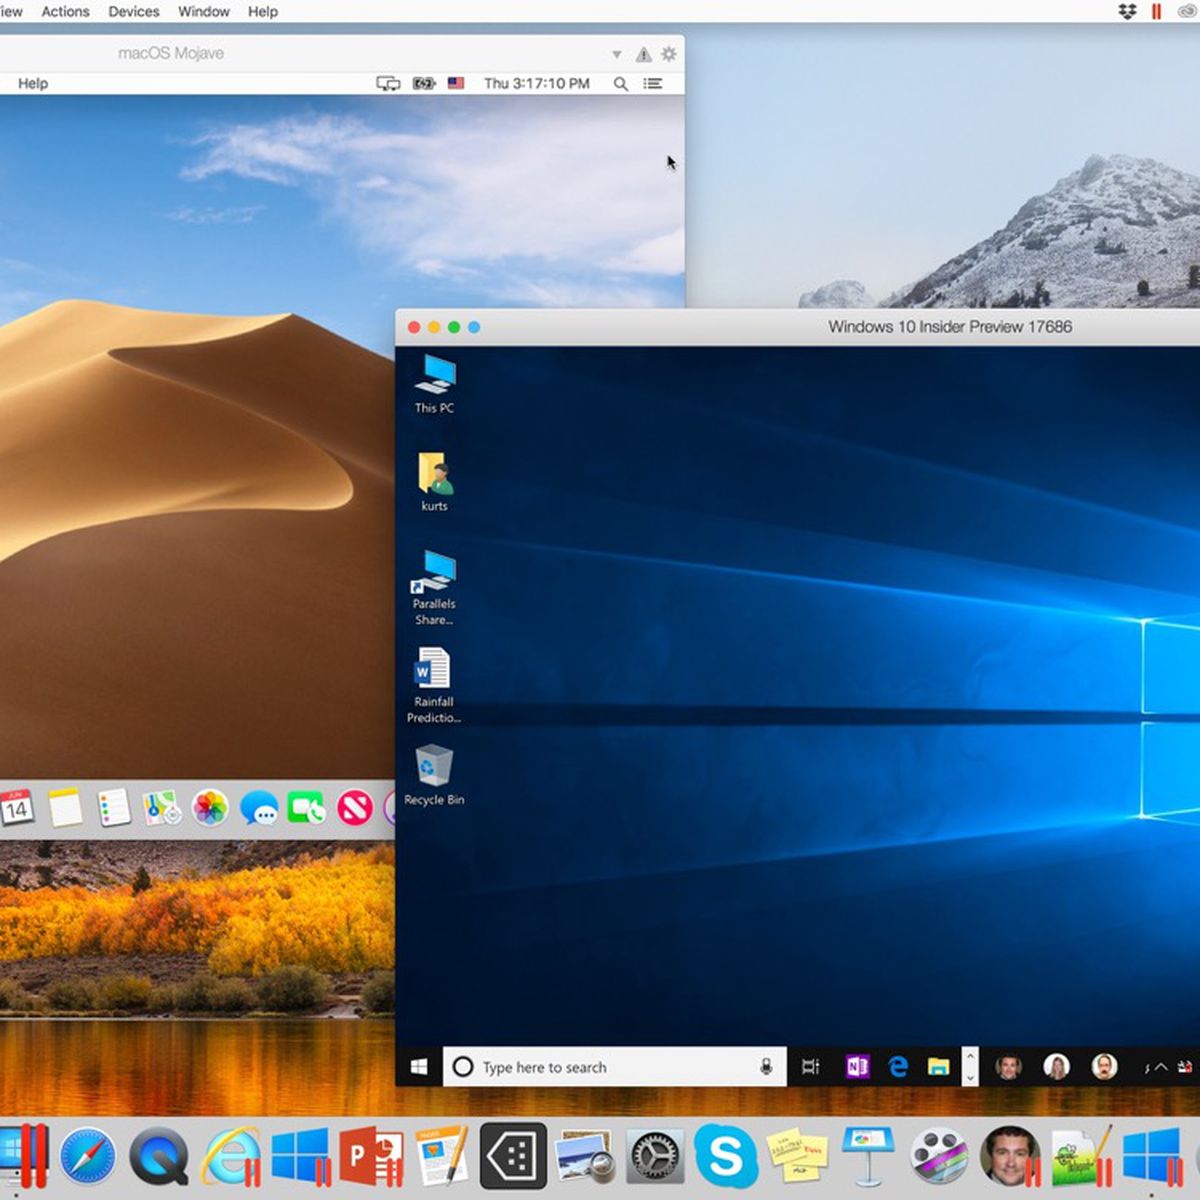This screenshot has width=1200, height=1200.
Task: Click the US flag input source icon
Action: (456, 84)
